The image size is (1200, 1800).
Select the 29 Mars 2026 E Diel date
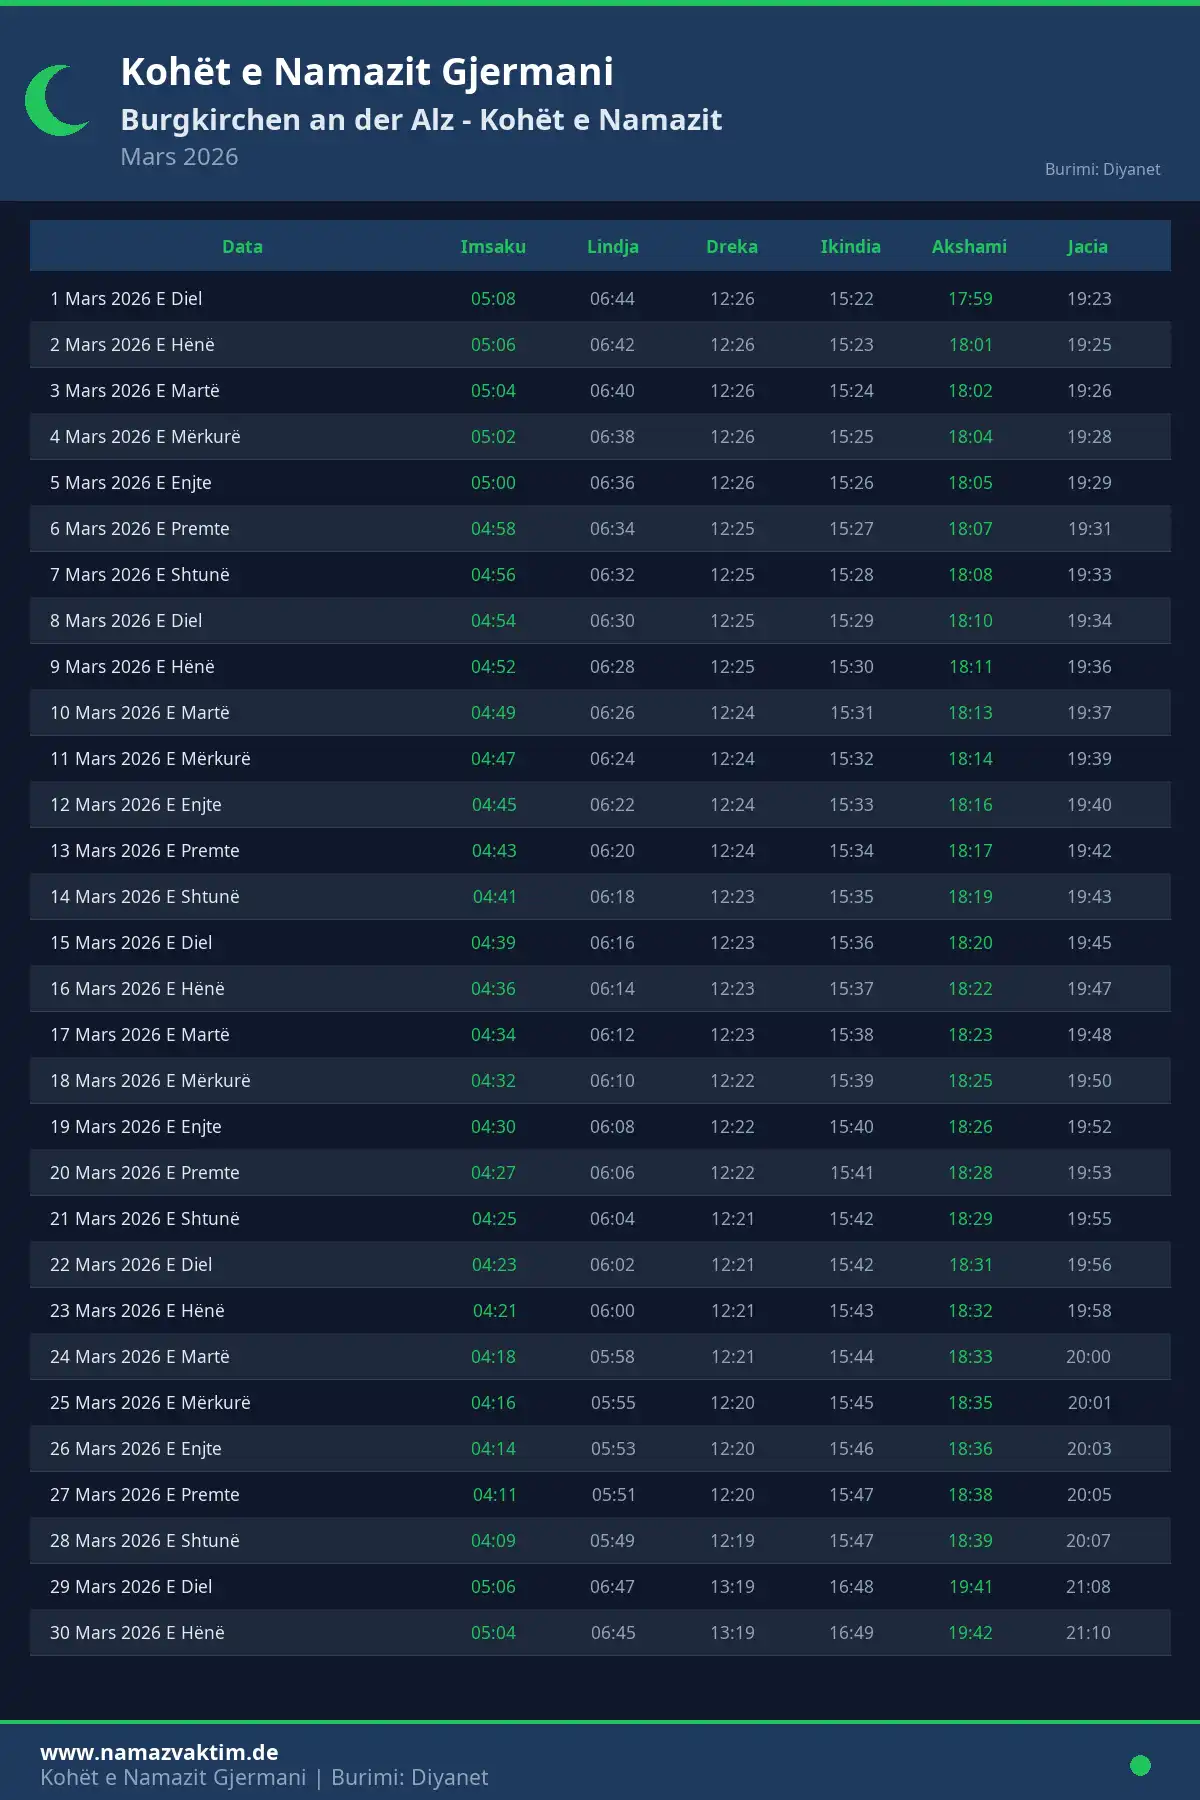coord(131,1587)
